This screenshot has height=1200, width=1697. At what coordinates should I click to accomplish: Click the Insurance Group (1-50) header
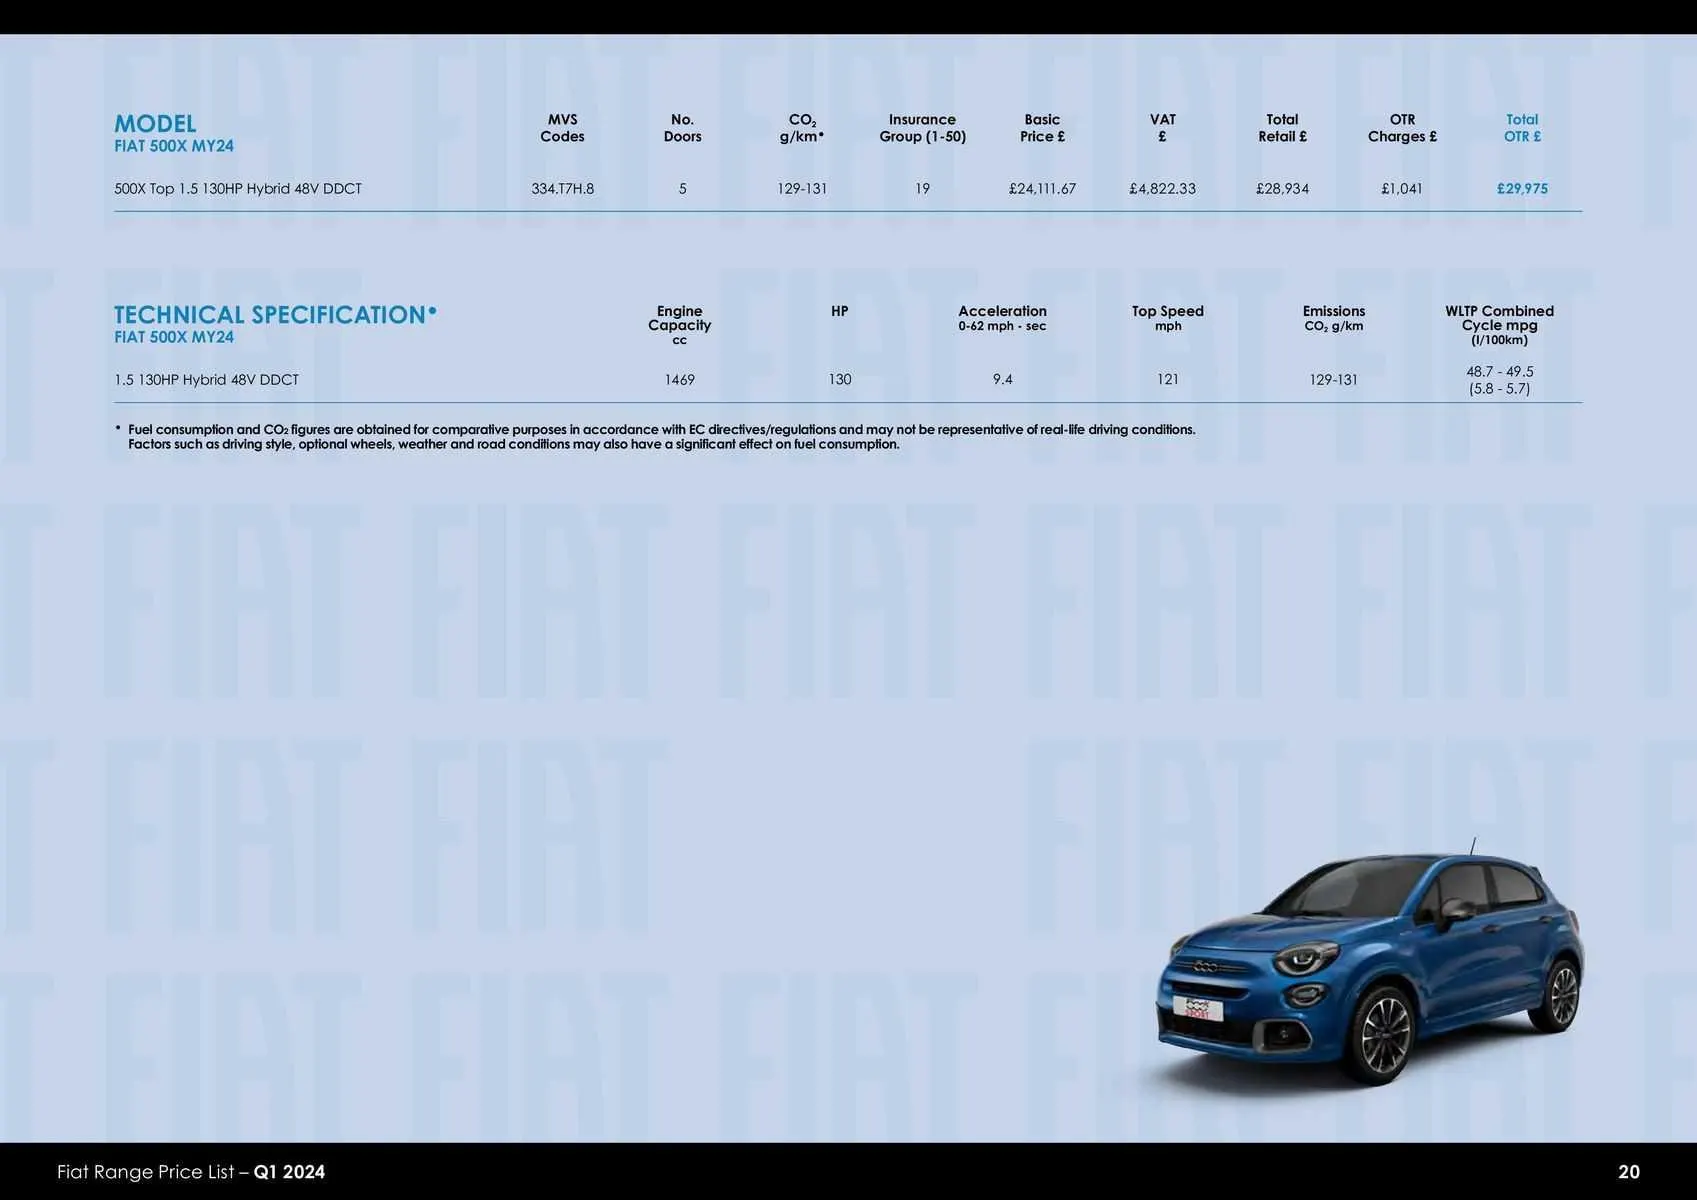click(x=921, y=128)
